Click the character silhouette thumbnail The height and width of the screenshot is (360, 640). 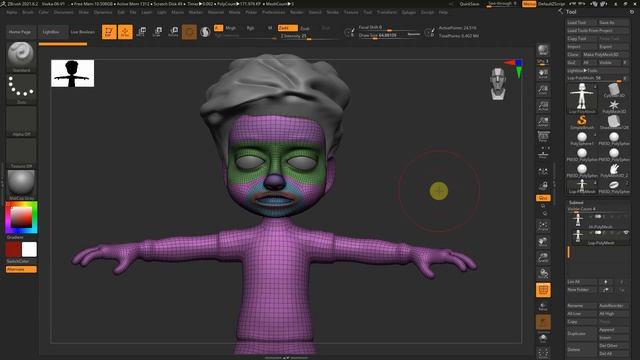[73, 73]
